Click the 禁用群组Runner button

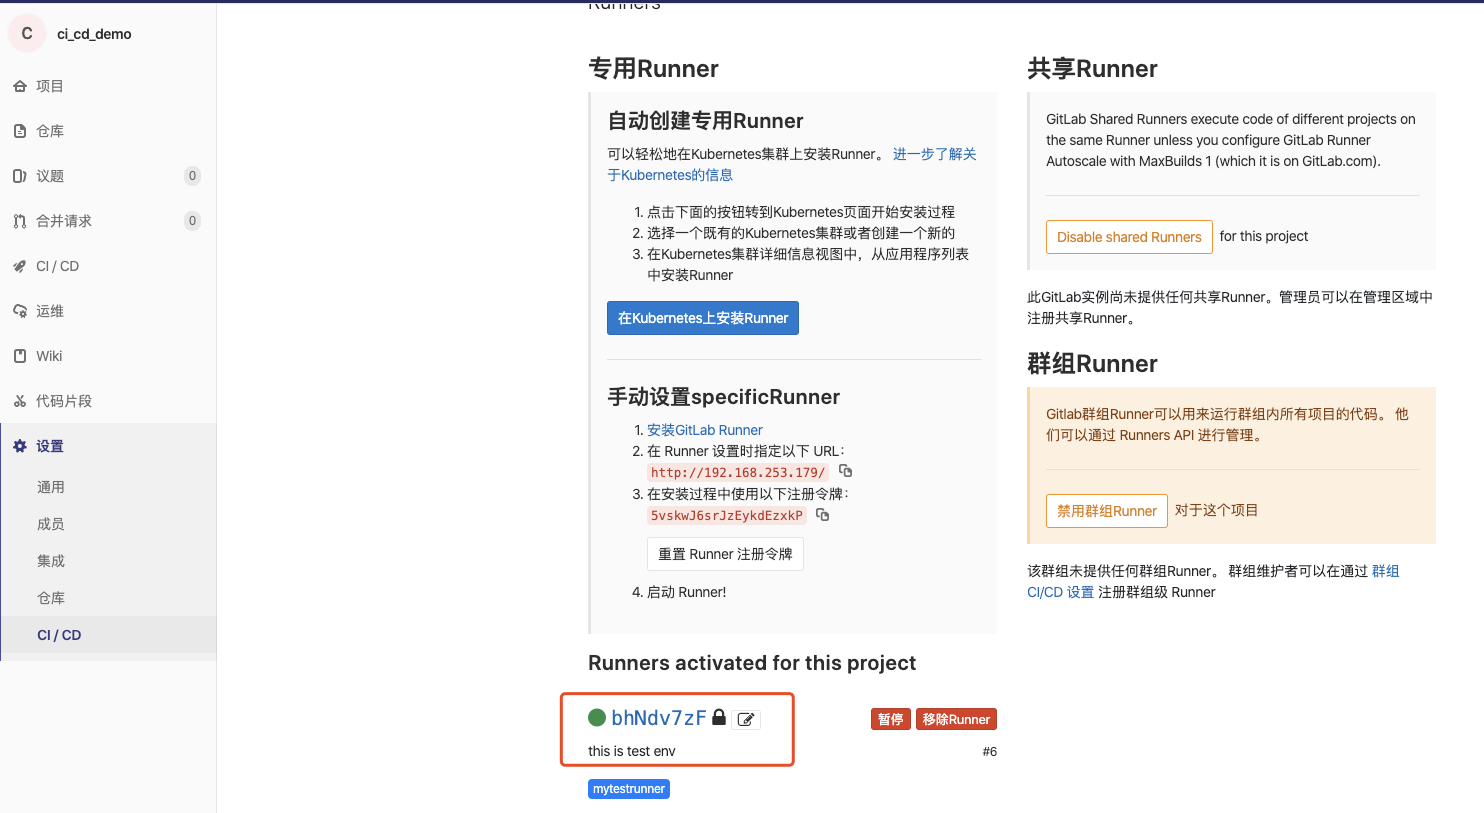[1107, 511]
